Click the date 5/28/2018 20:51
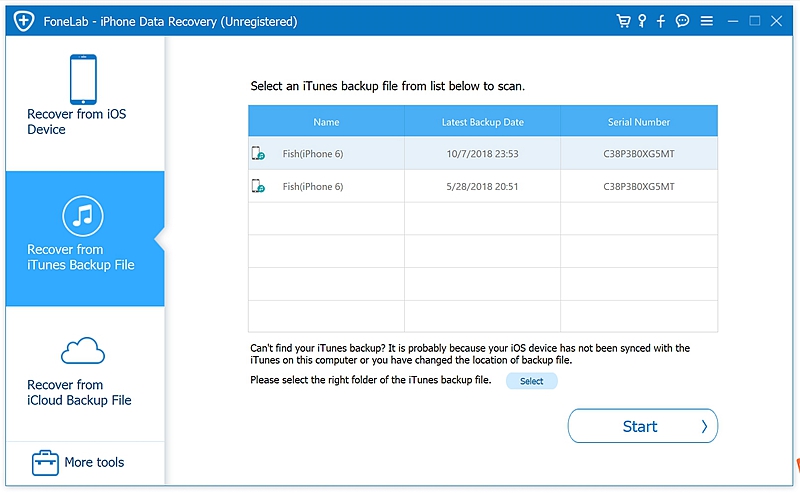This screenshot has height=493, width=800. click(482, 186)
